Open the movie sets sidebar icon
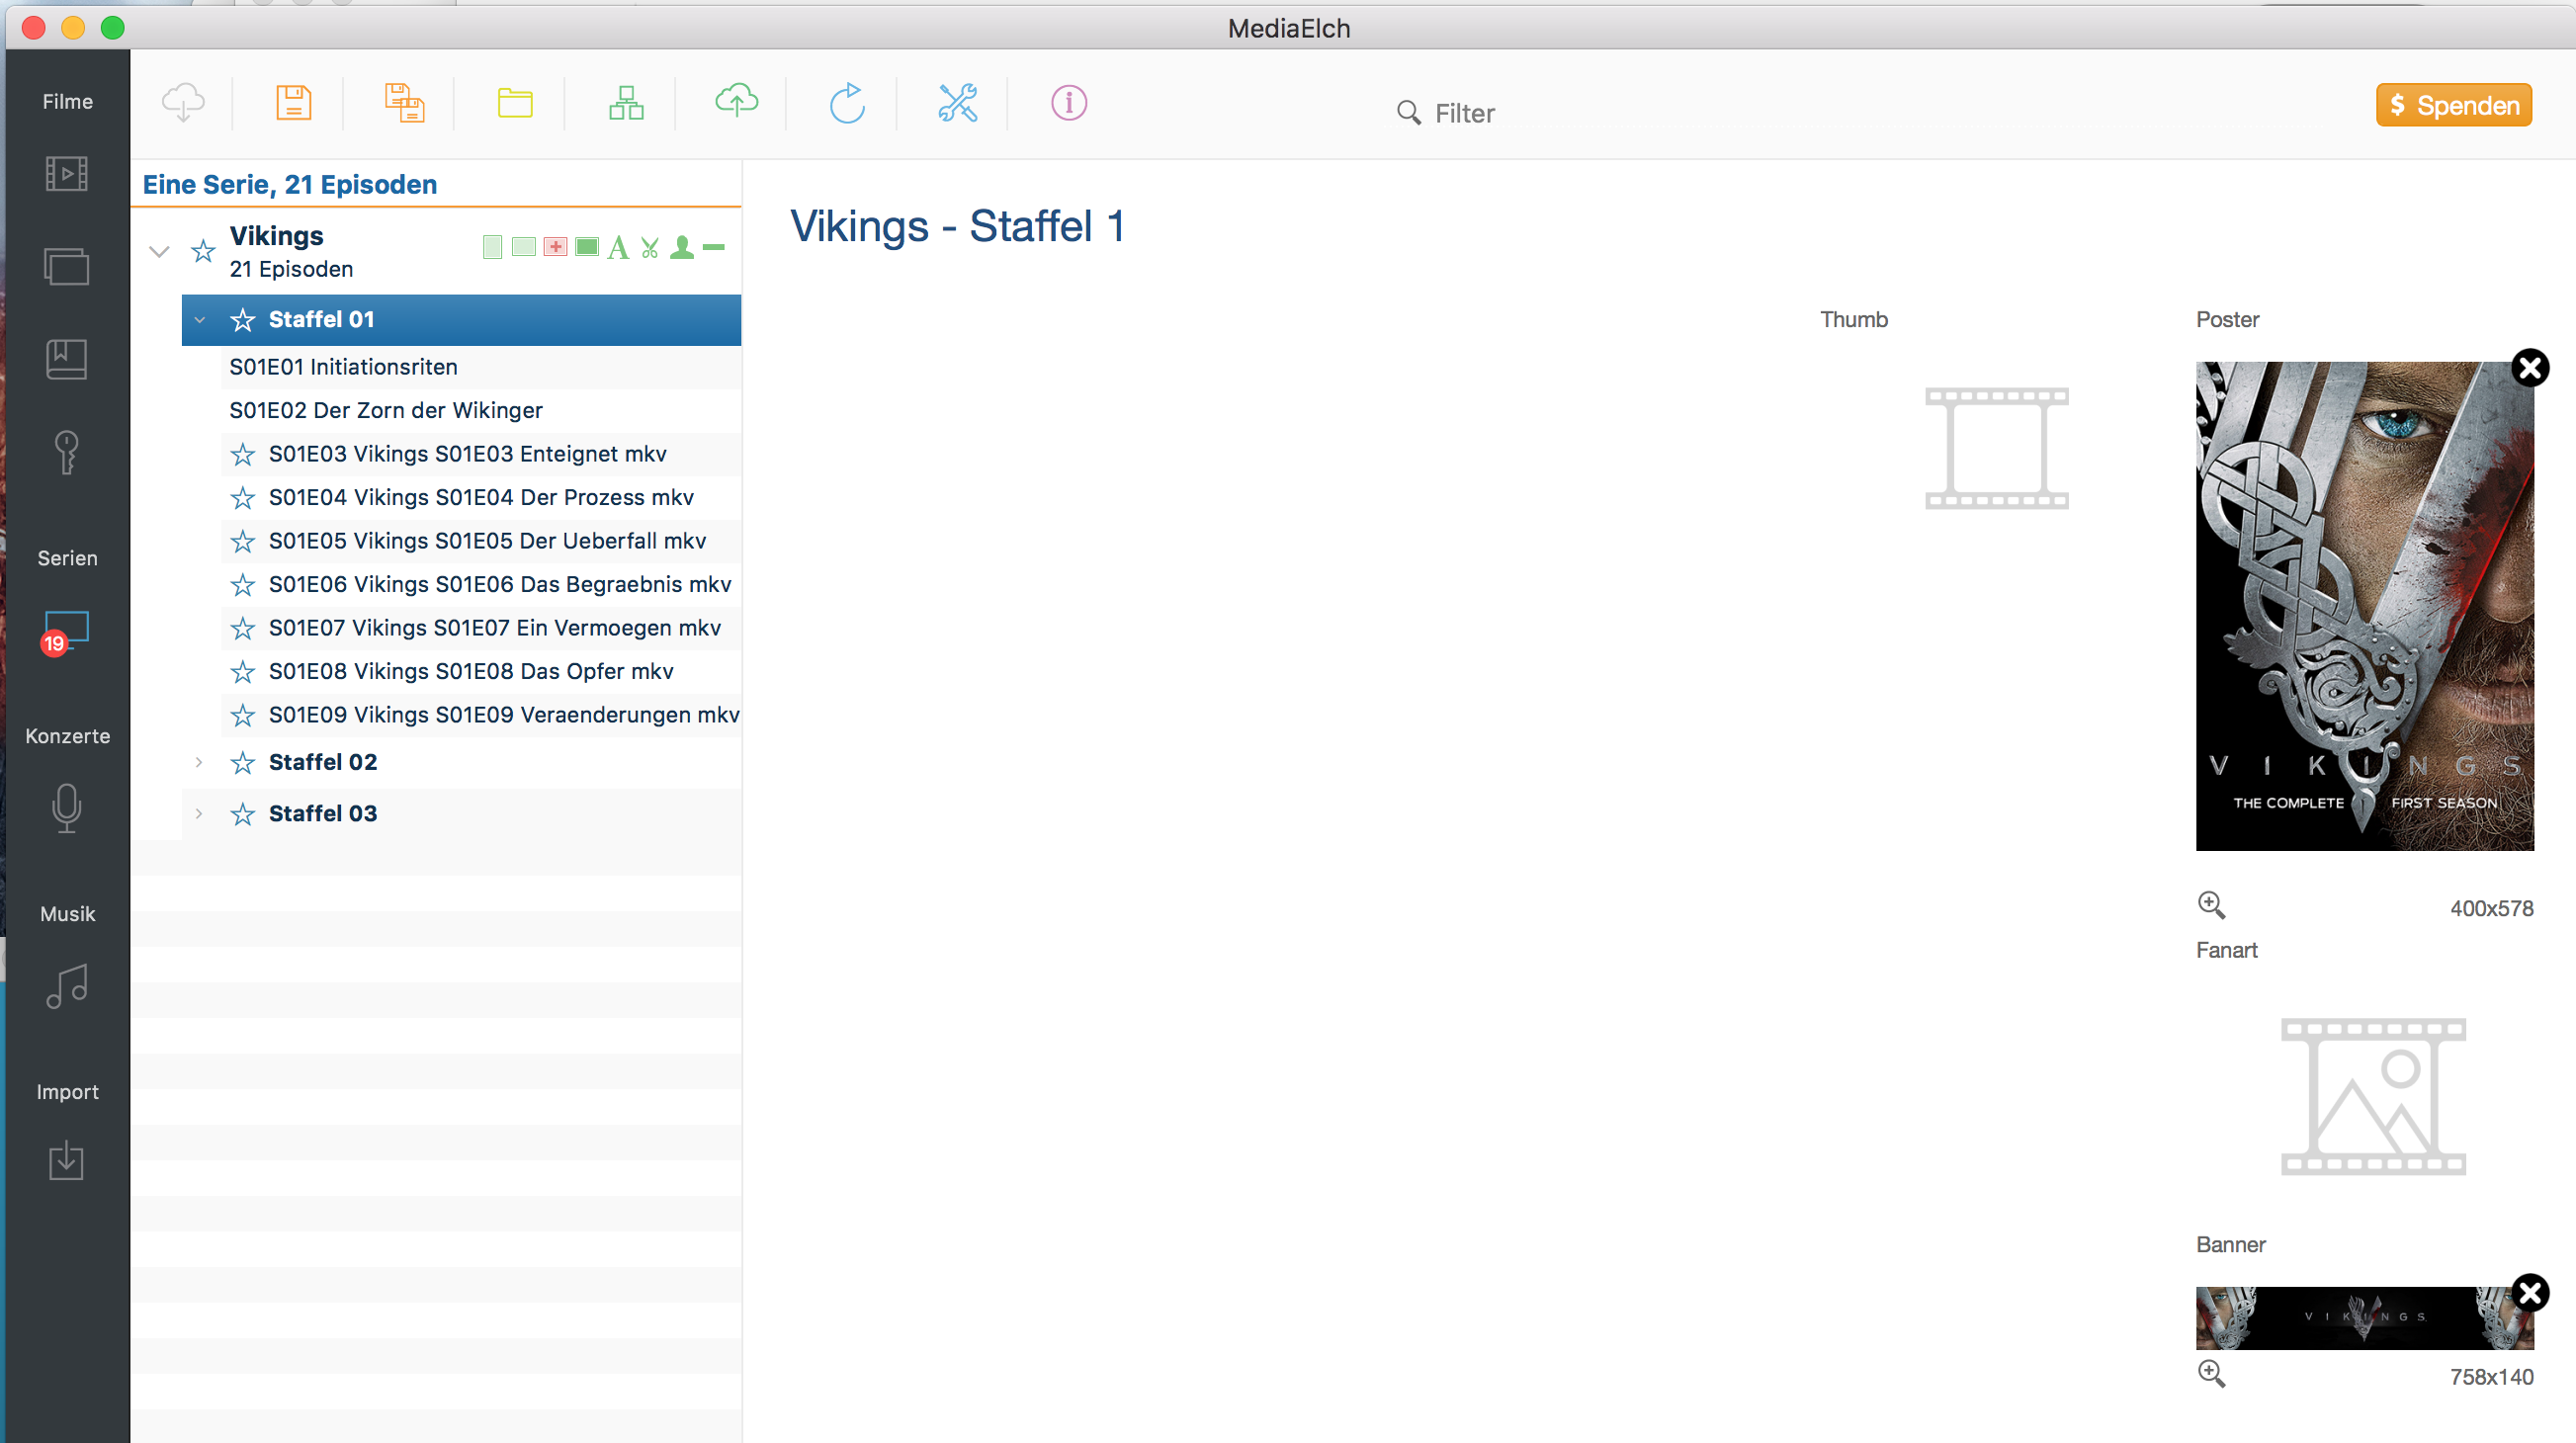Image resolution: width=2576 pixels, height=1443 pixels. 67,266
